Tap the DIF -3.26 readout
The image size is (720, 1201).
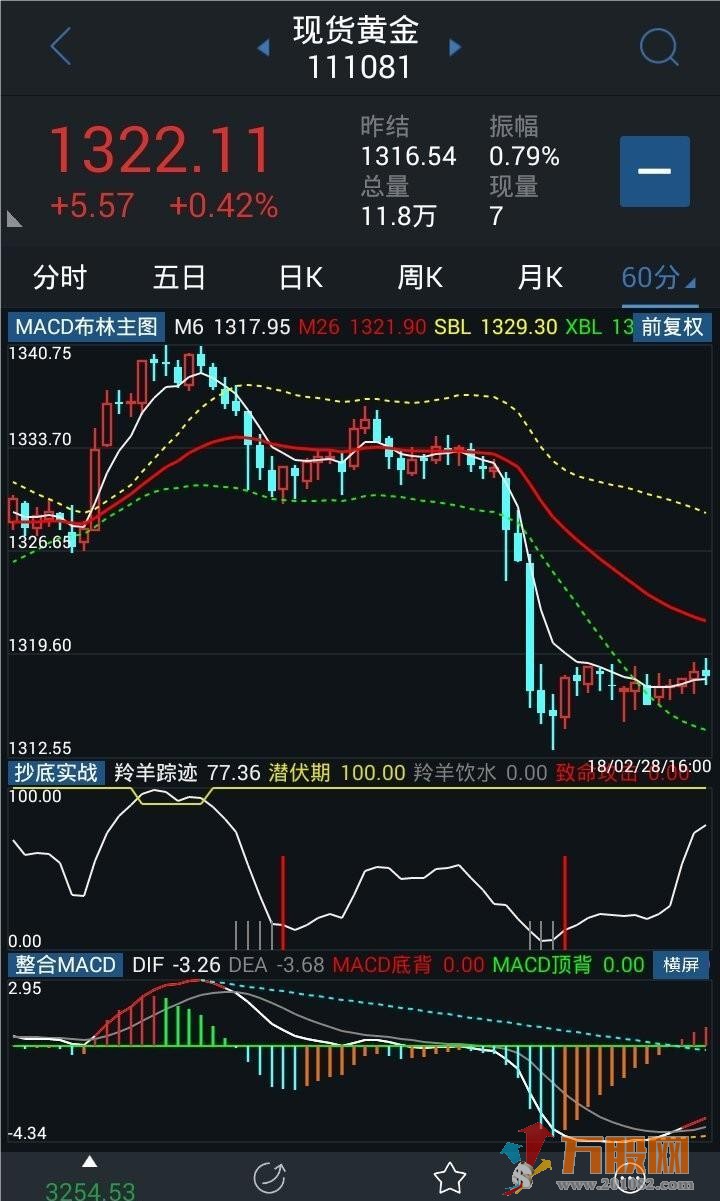[177, 965]
